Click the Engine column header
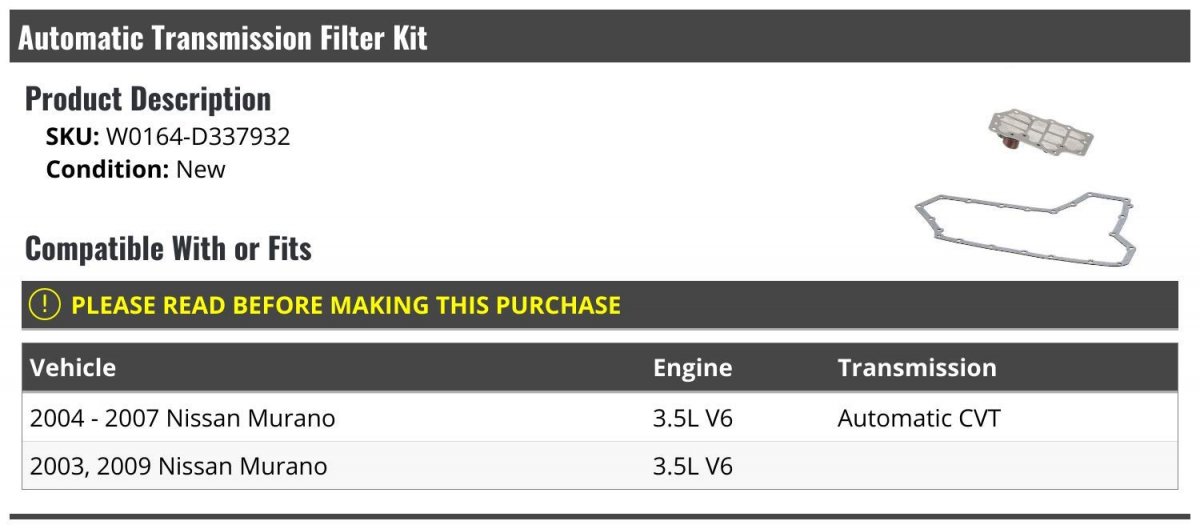The image size is (1200, 529). [x=692, y=367]
